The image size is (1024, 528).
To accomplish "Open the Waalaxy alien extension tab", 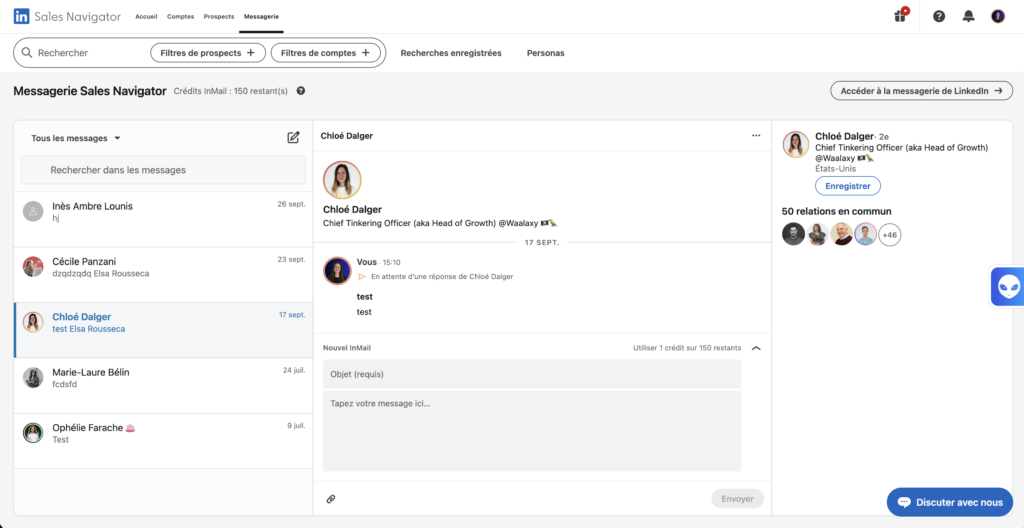I will click(x=1007, y=286).
